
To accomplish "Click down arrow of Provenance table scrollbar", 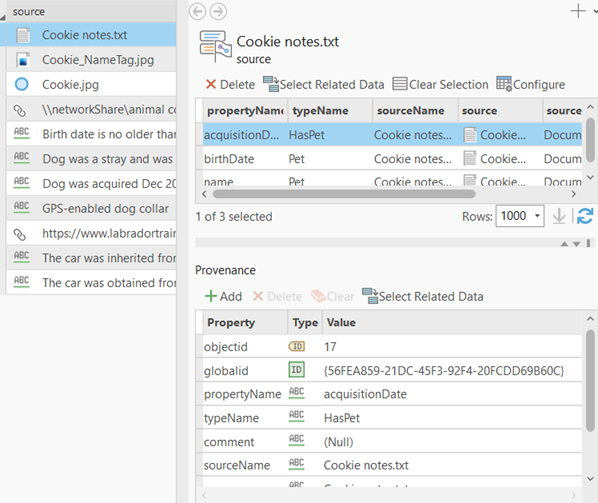I will coord(590,479).
